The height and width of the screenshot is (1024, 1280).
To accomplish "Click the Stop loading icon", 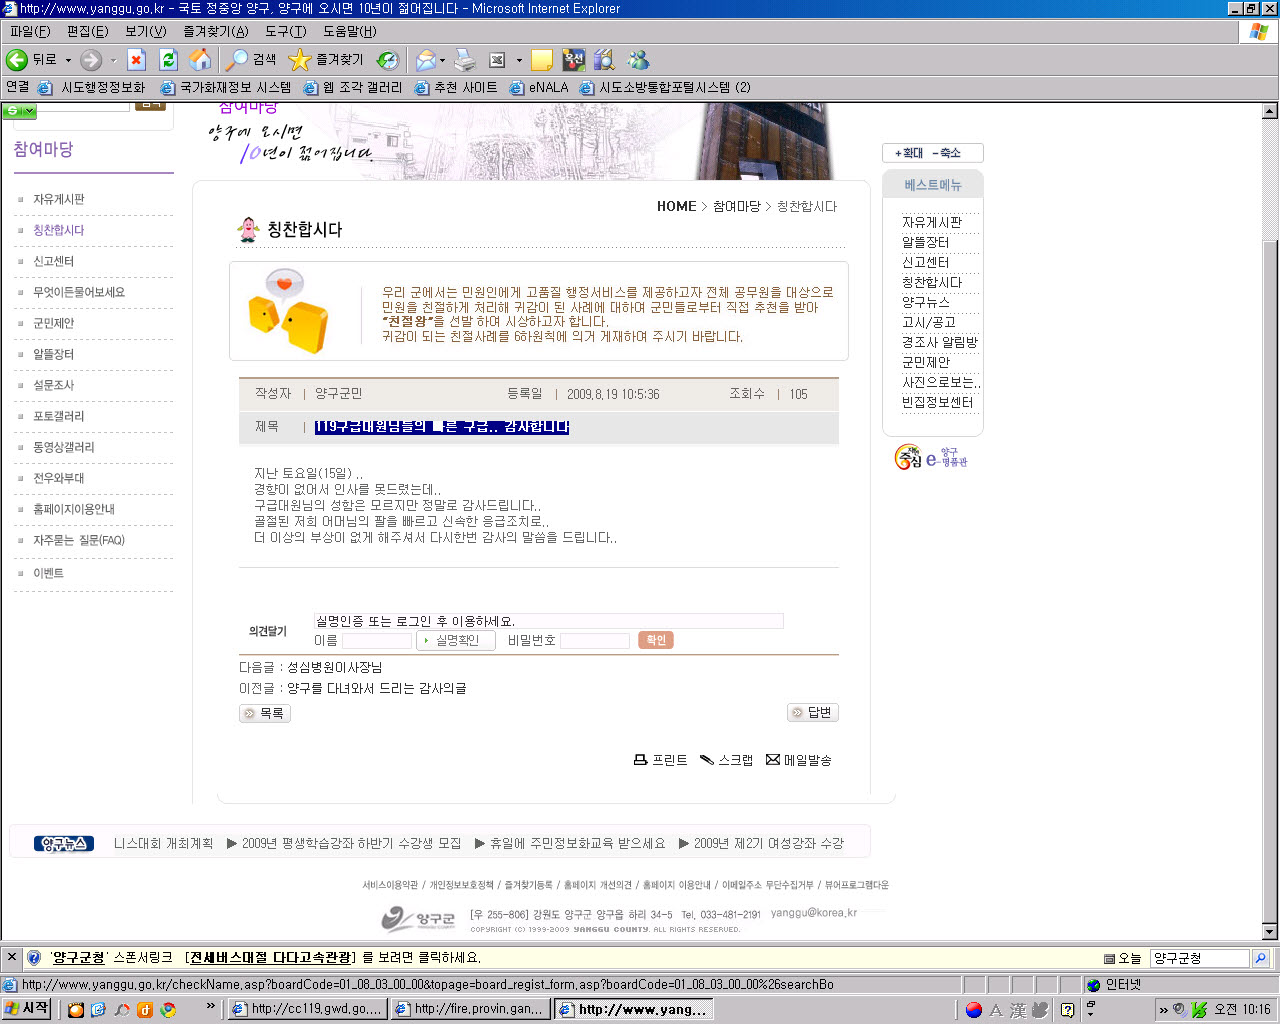I will (x=137, y=60).
